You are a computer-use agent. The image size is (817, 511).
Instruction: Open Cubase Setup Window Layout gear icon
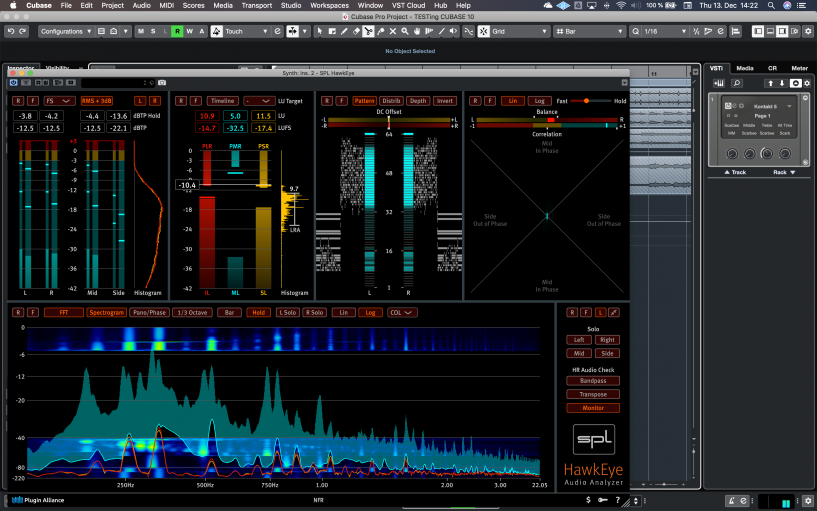coord(808,31)
